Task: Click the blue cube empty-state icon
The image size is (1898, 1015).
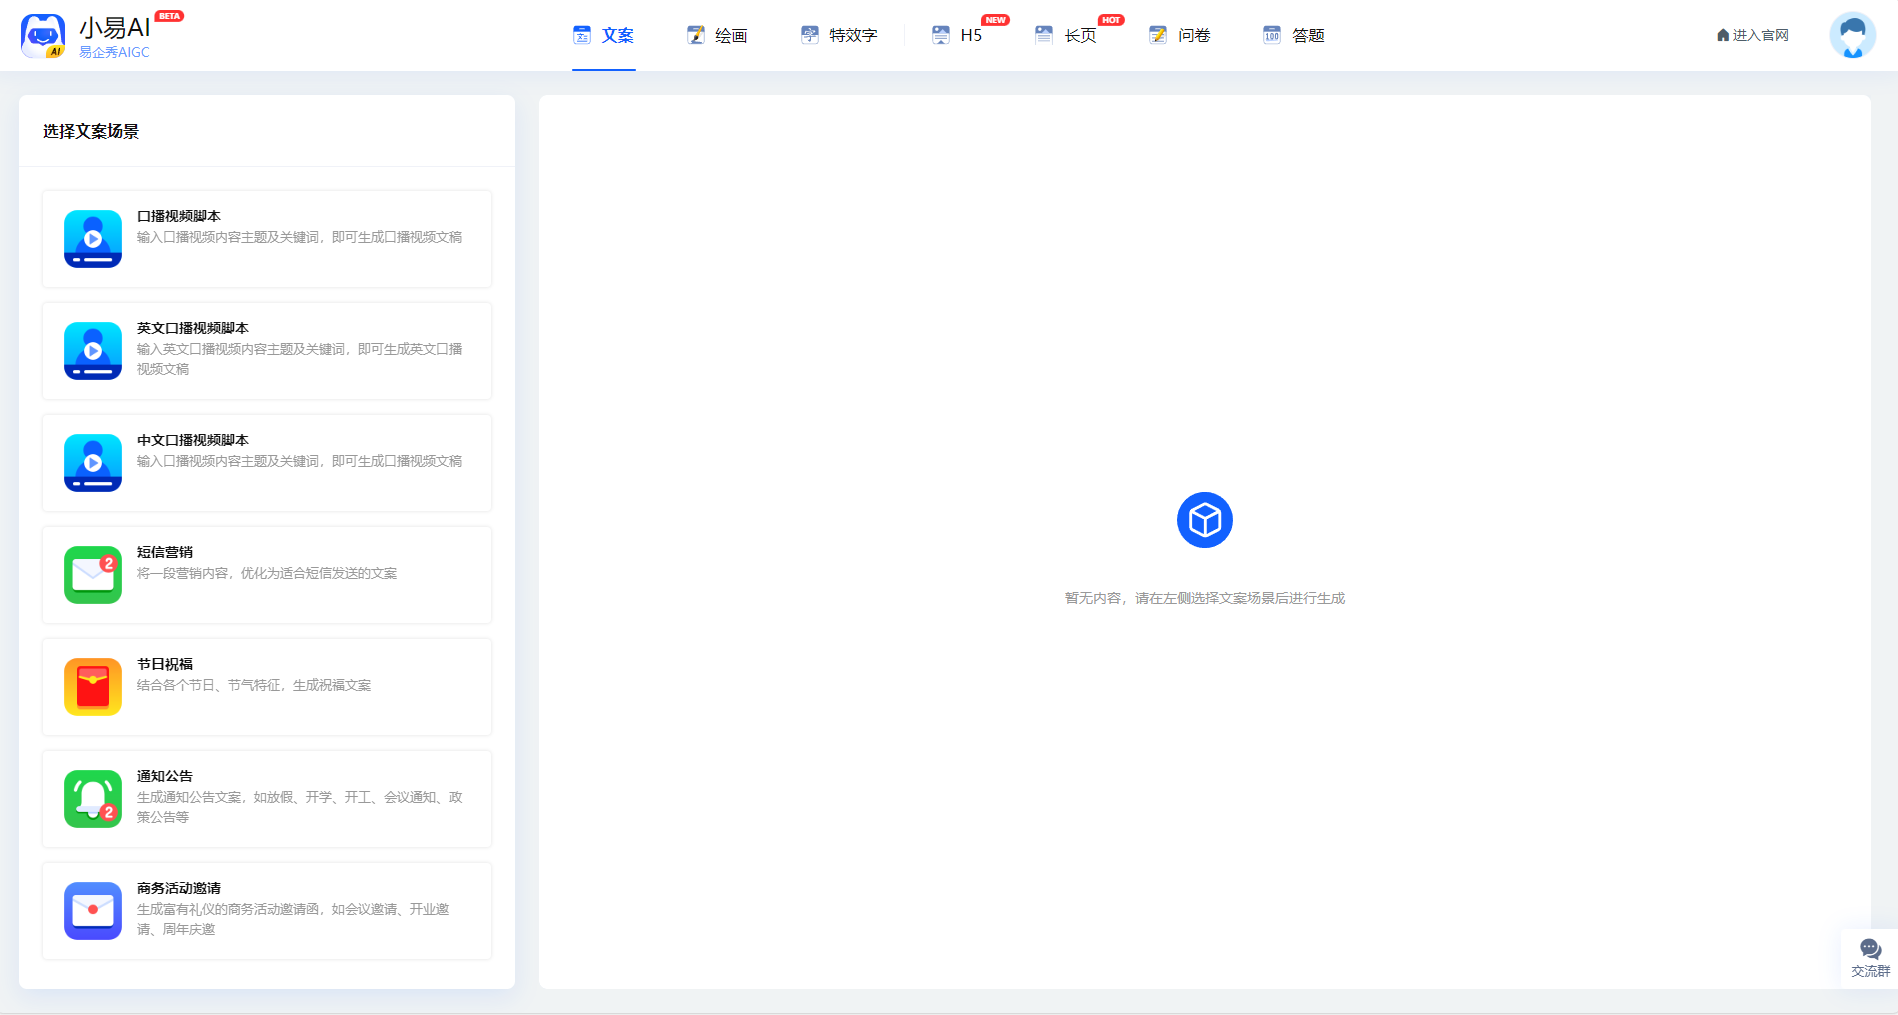Action: click(x=1204, y=520)
